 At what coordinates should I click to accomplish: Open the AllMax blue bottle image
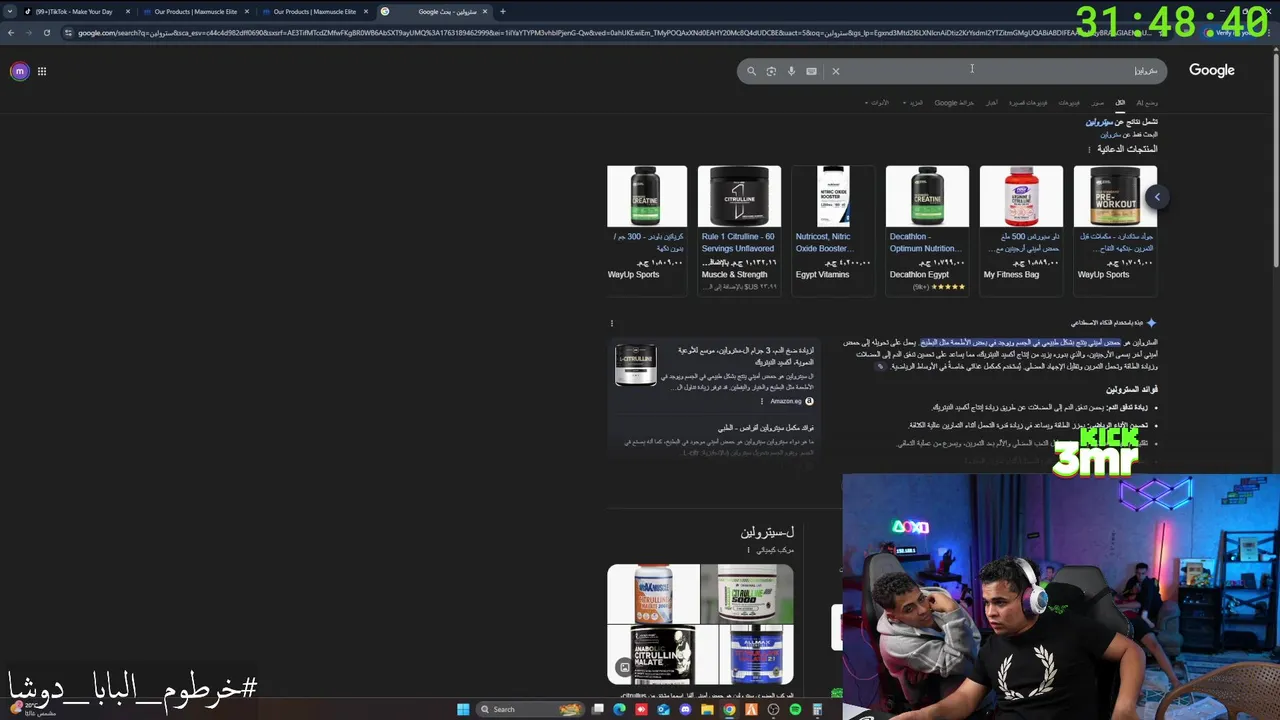tap(756, 655)
